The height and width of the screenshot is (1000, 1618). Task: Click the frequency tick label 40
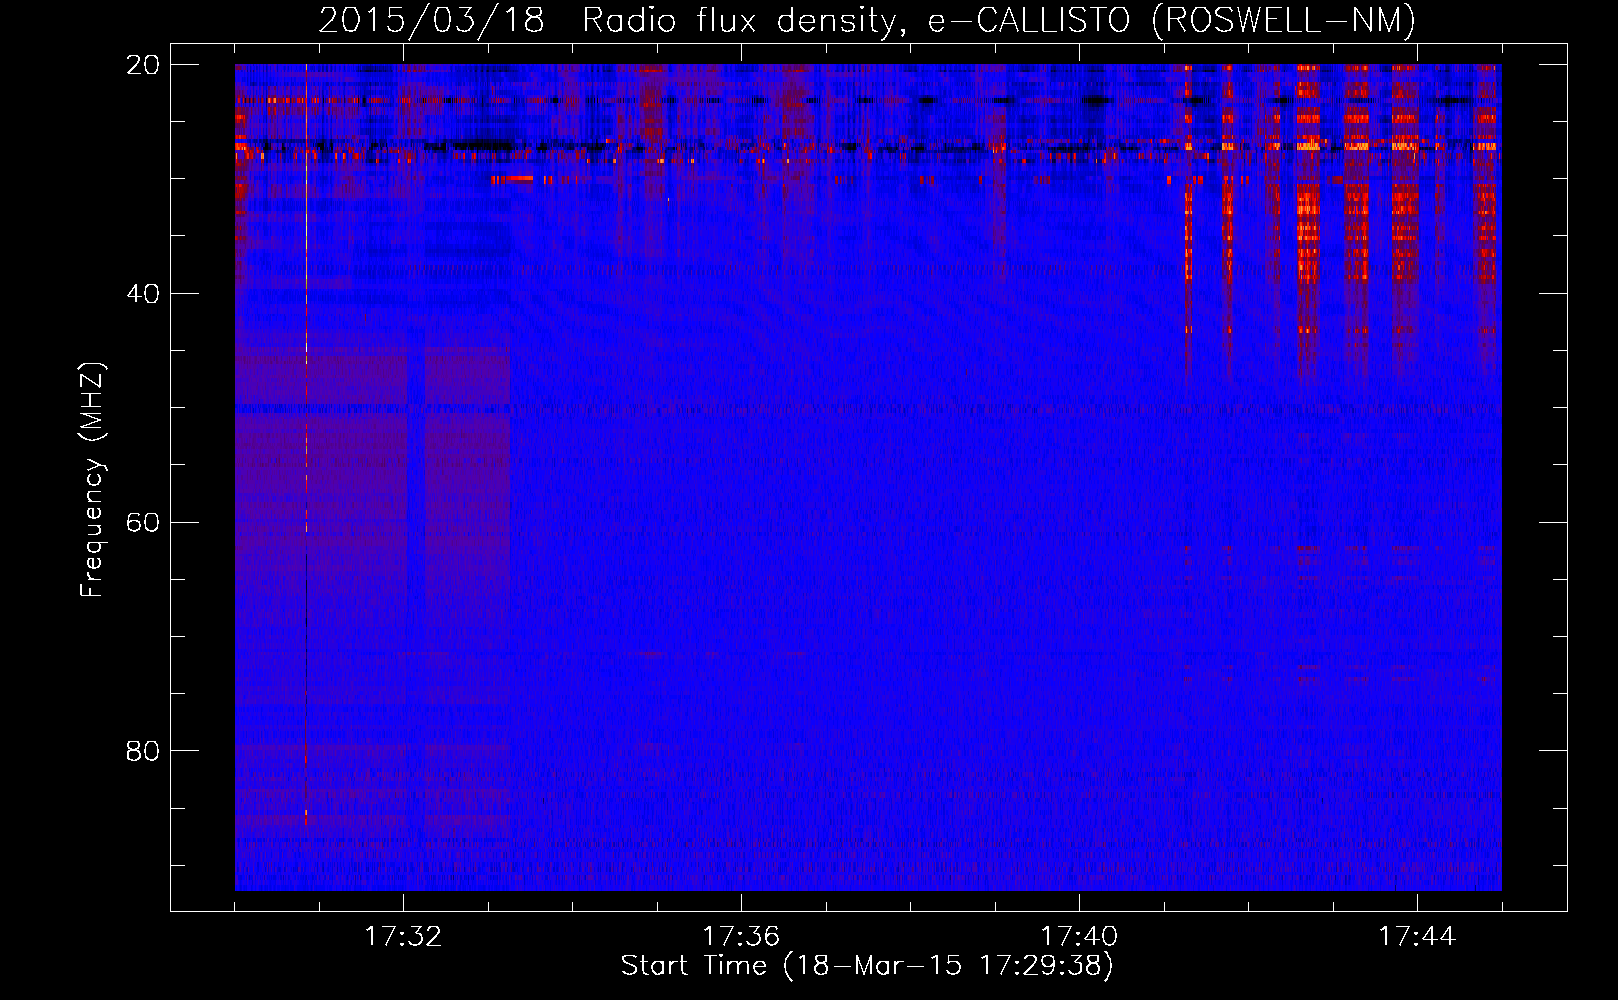pos(142,294)
